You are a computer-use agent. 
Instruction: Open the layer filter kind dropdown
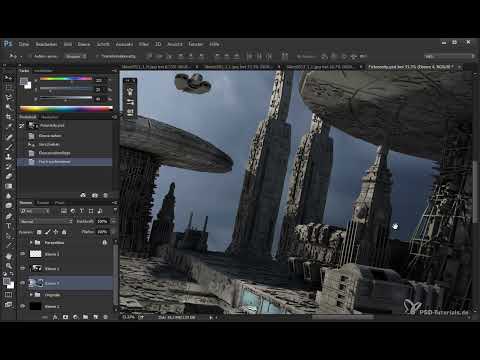pyautogui.click(x=34, y=211)
